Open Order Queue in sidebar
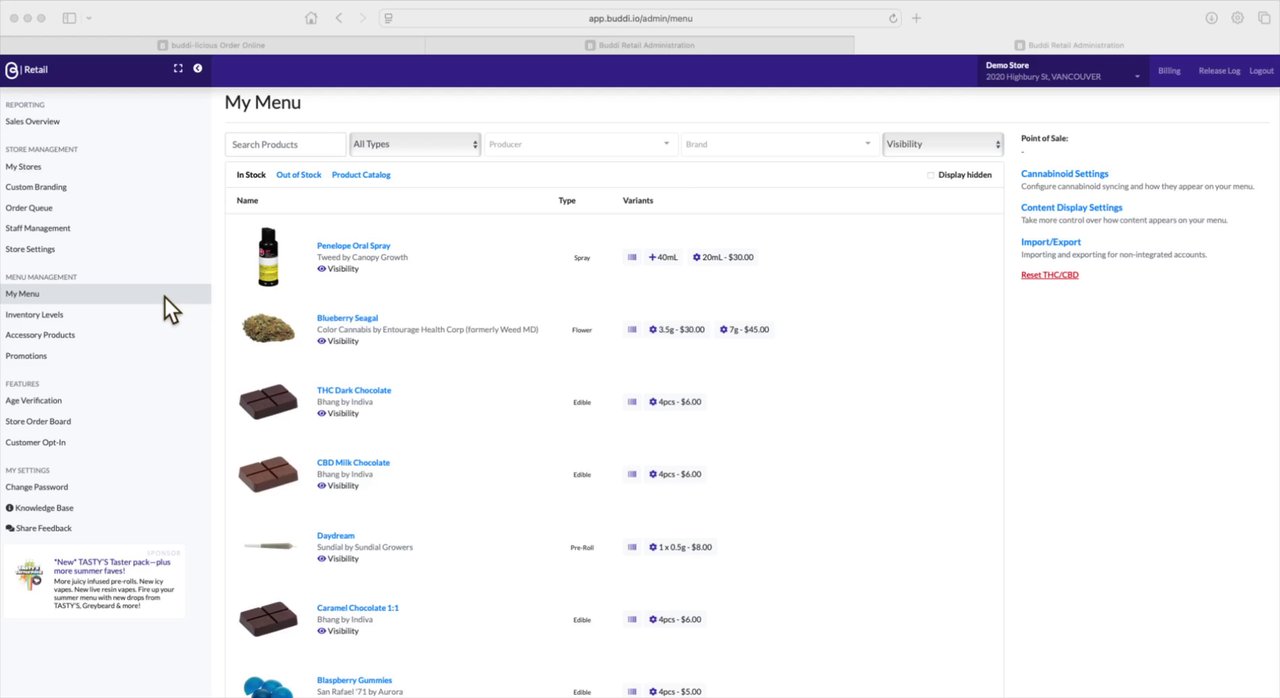 [x=29, y=208]
